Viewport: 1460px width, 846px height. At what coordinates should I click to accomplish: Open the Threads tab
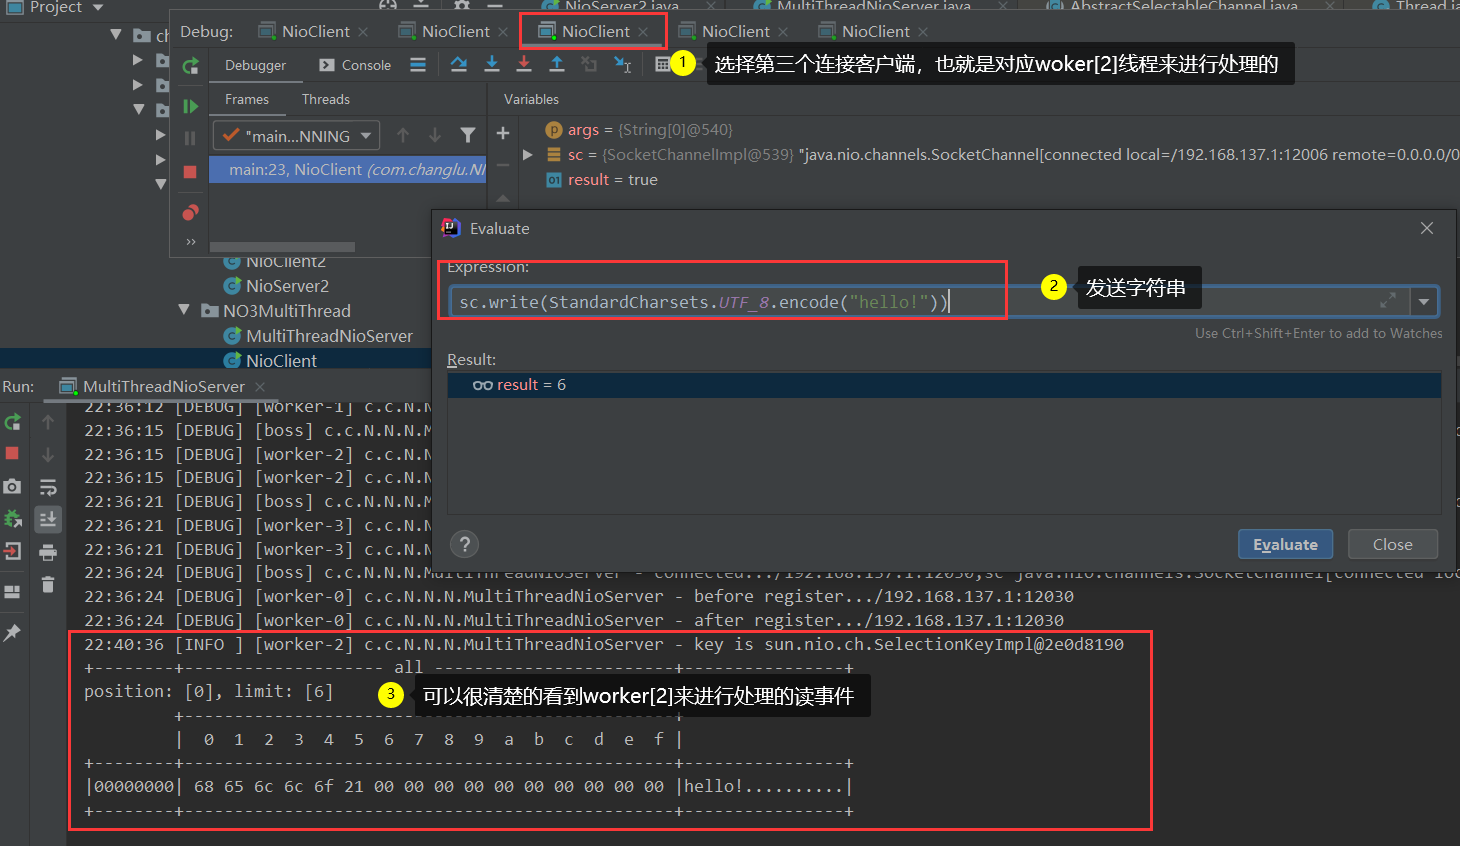tap(326, 99)
